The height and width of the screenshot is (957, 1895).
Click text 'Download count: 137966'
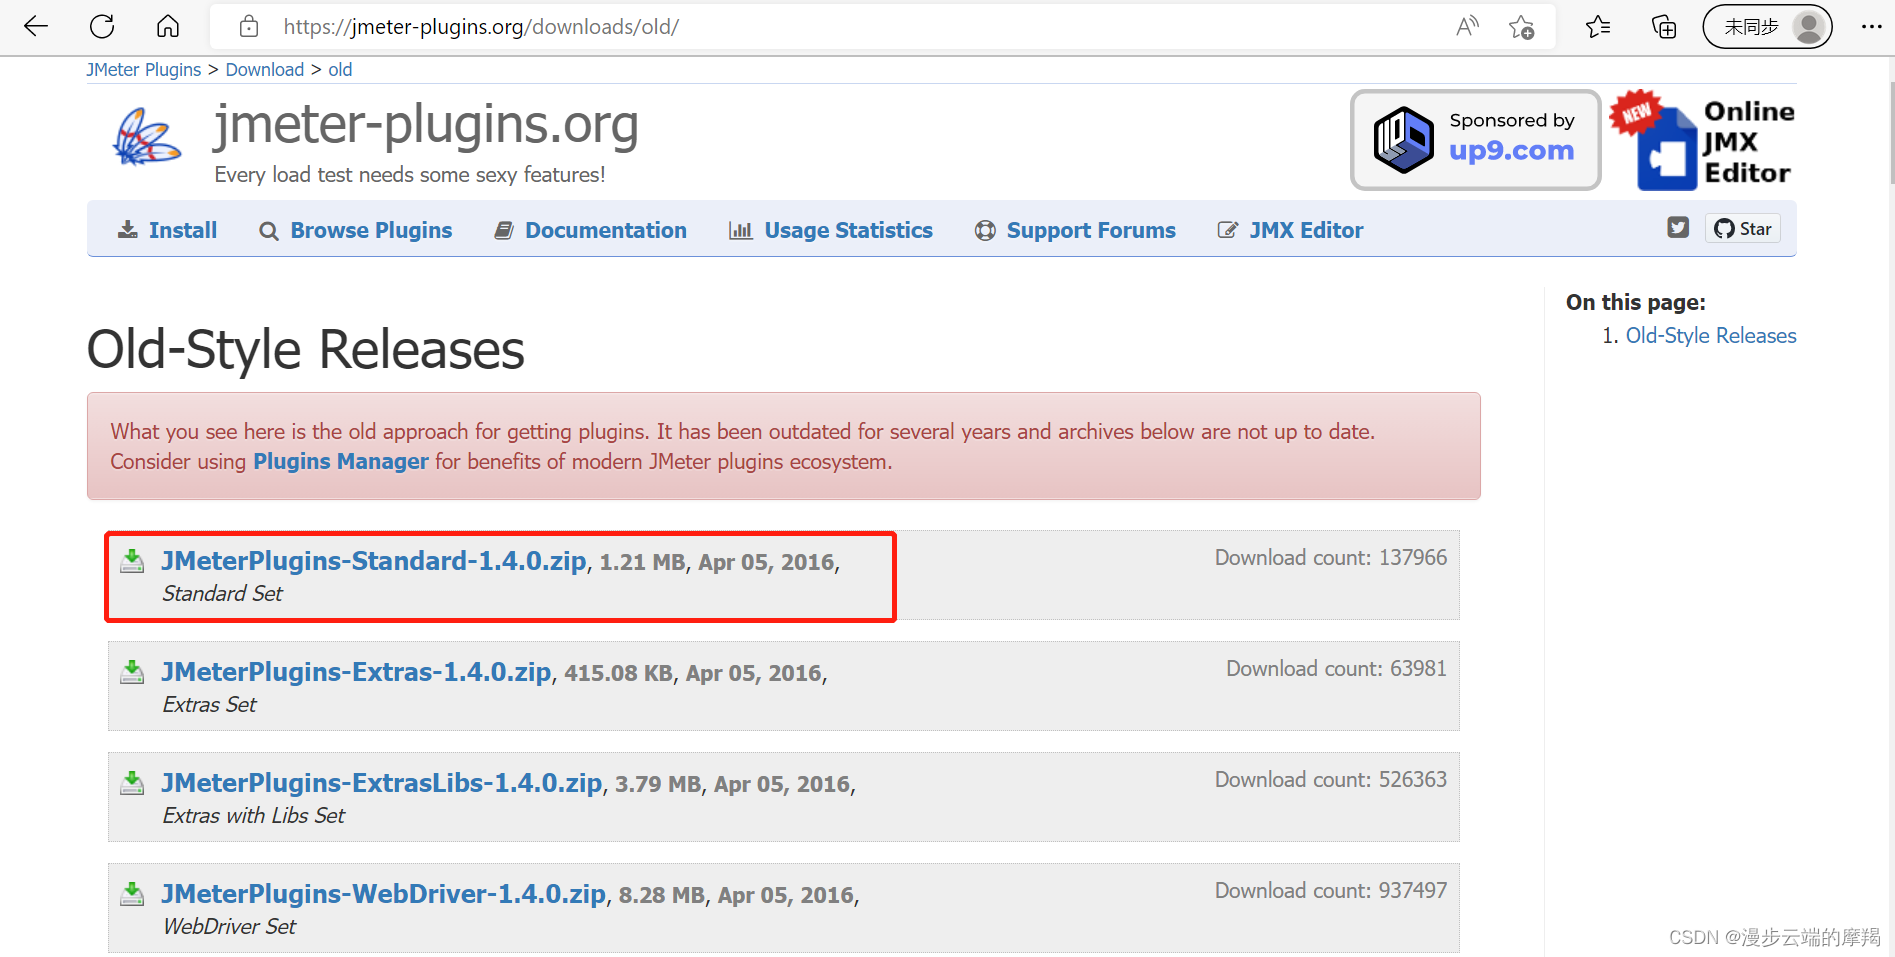pos(1331,558)
